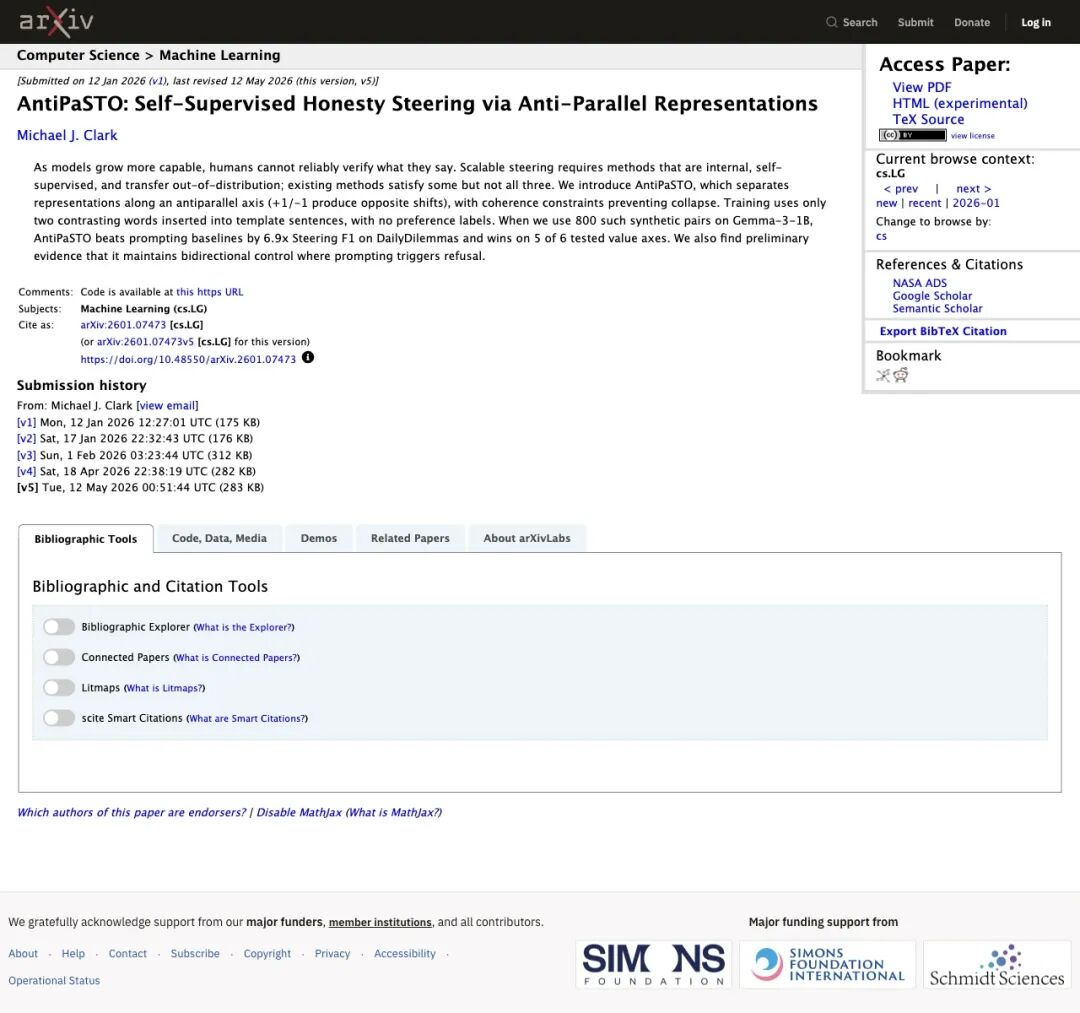Viewport: 1080px width, 1013px height.
Task: Enable the Connected Papers toggle
Action: point(59,657)
